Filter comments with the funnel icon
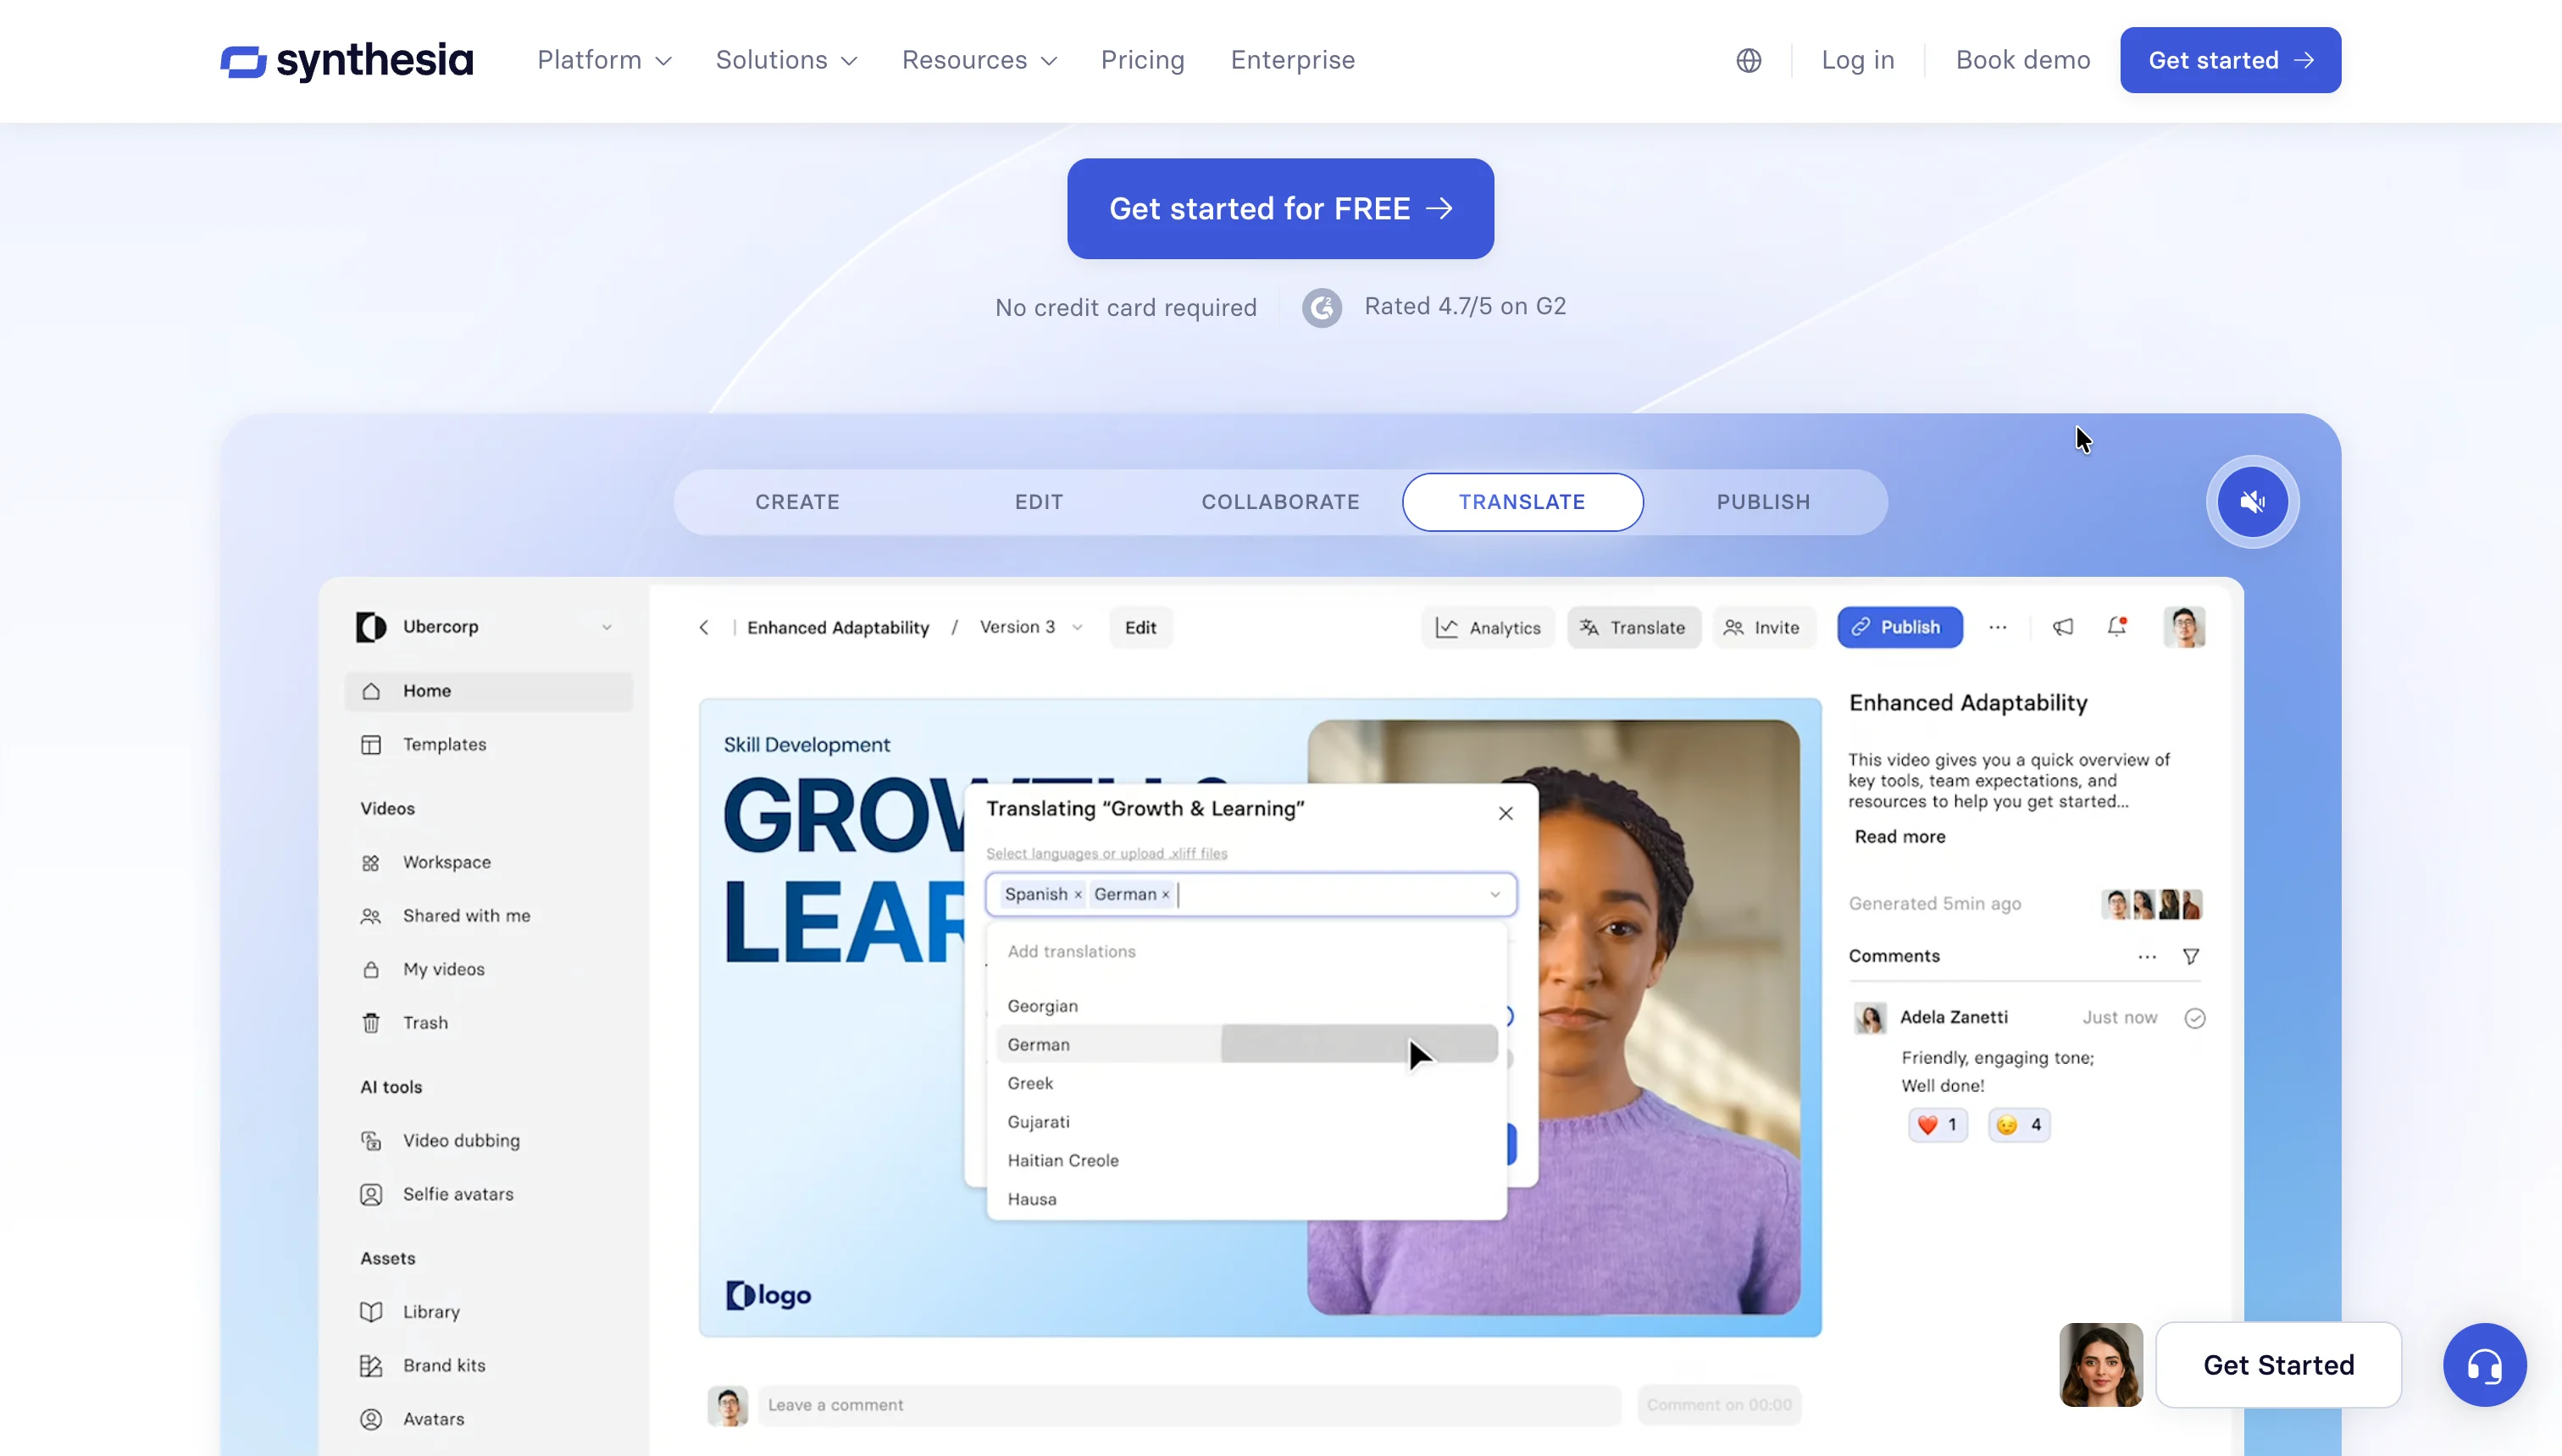 [x=2190, y=956]
